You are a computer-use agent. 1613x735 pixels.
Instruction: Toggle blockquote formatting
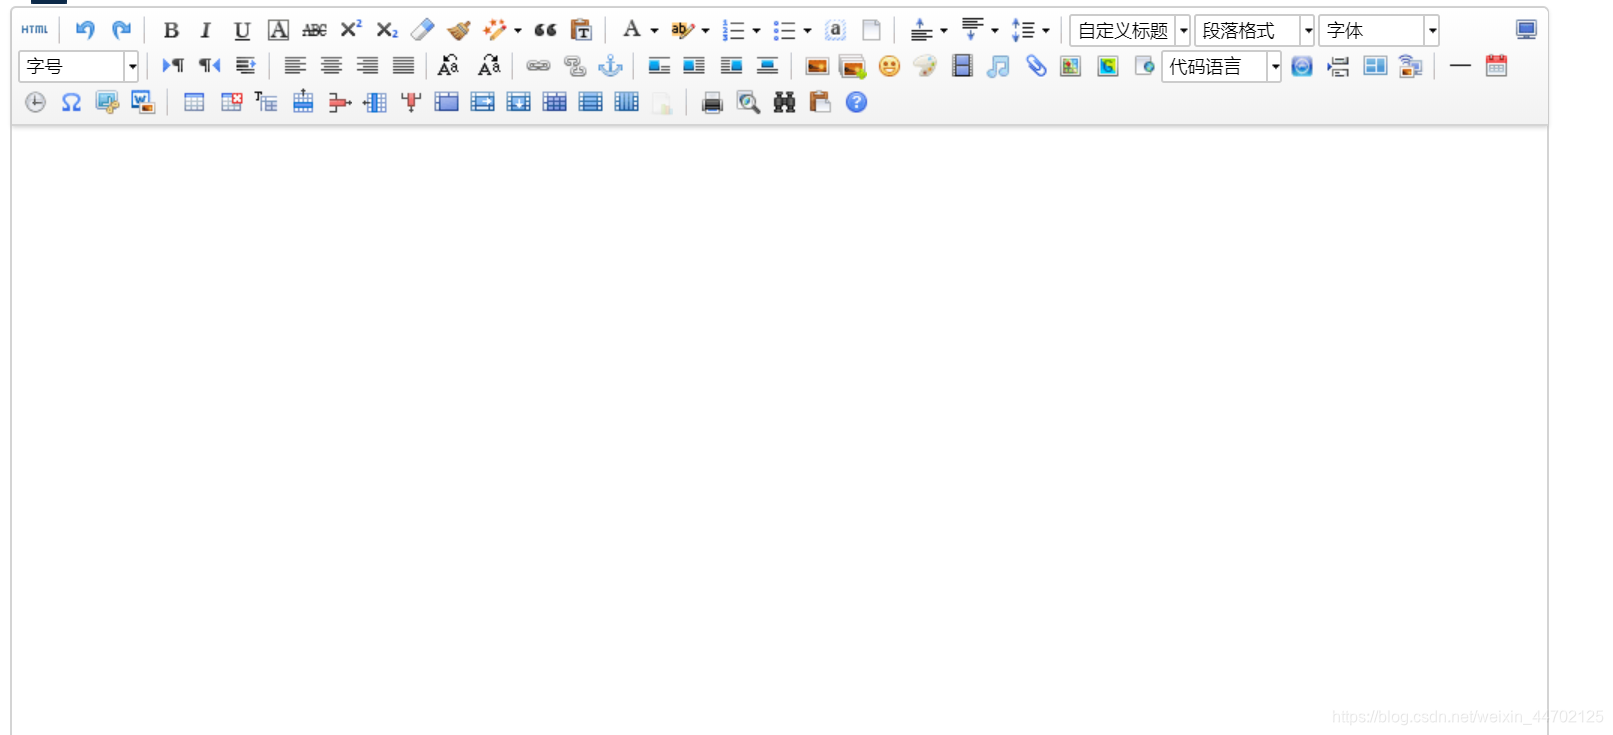click(x=545, y=30)
